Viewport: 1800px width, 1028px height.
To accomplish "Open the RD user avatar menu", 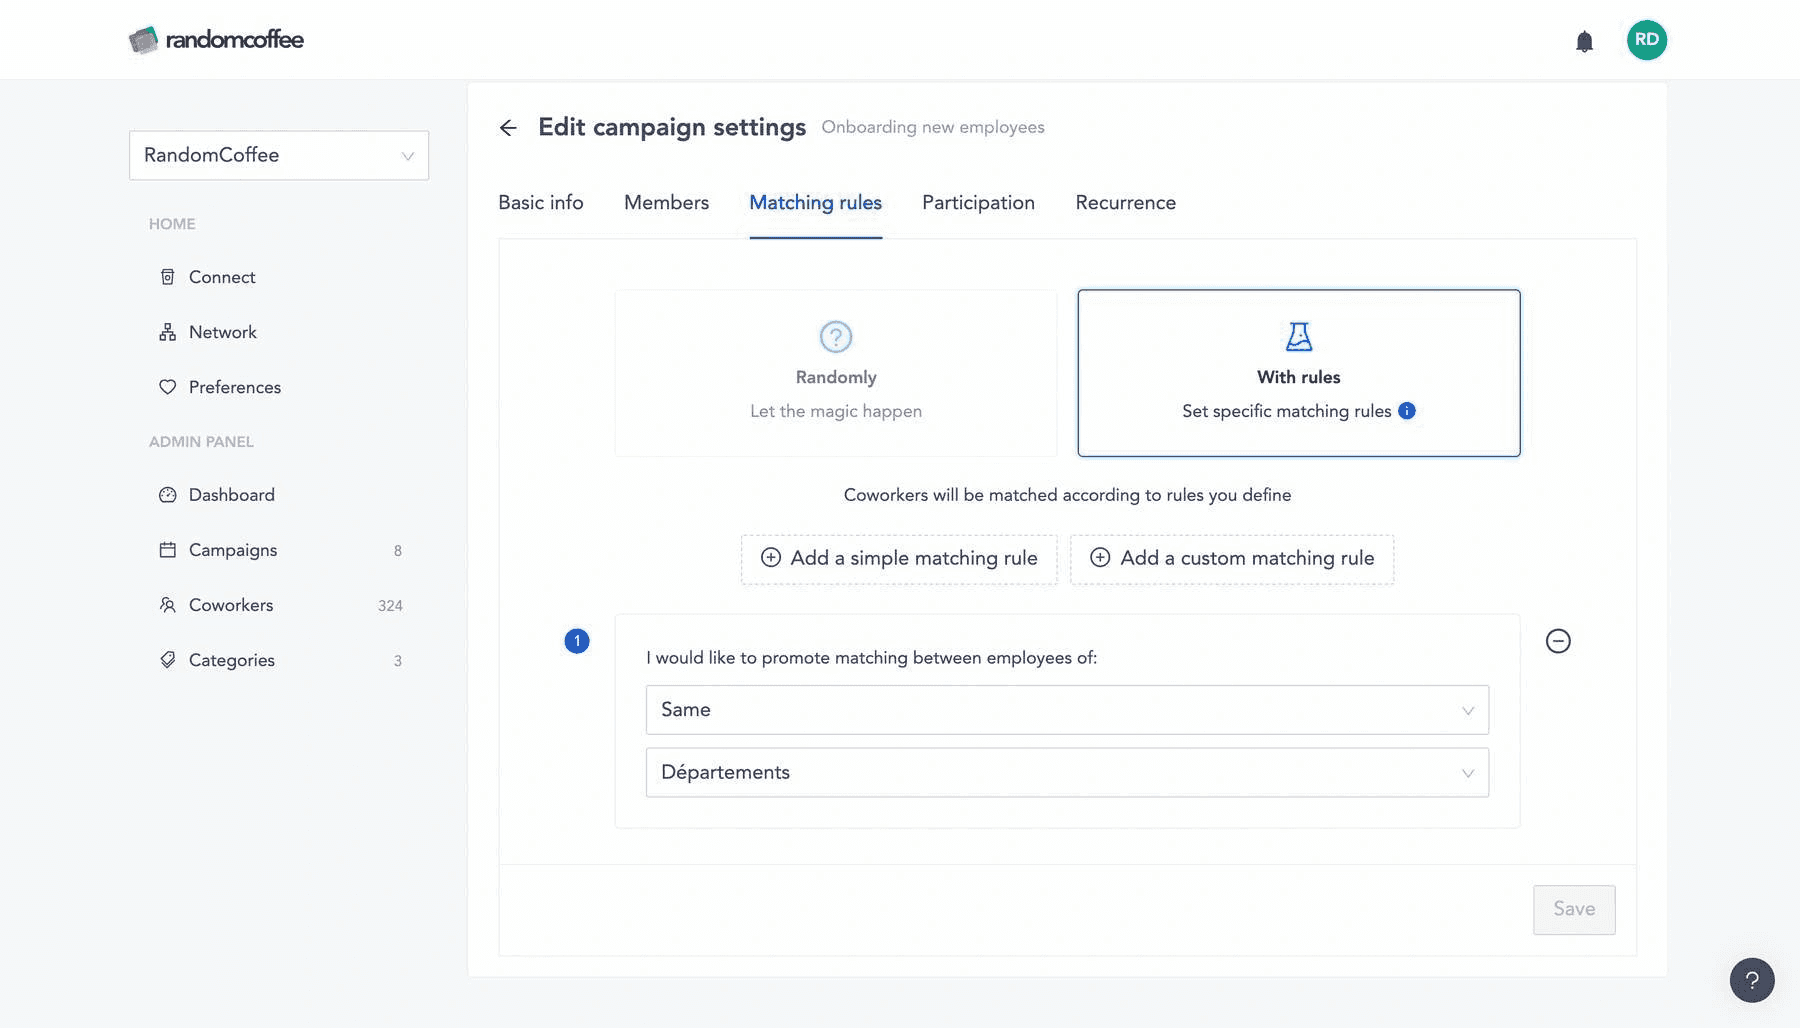I will click(1646, 40).
